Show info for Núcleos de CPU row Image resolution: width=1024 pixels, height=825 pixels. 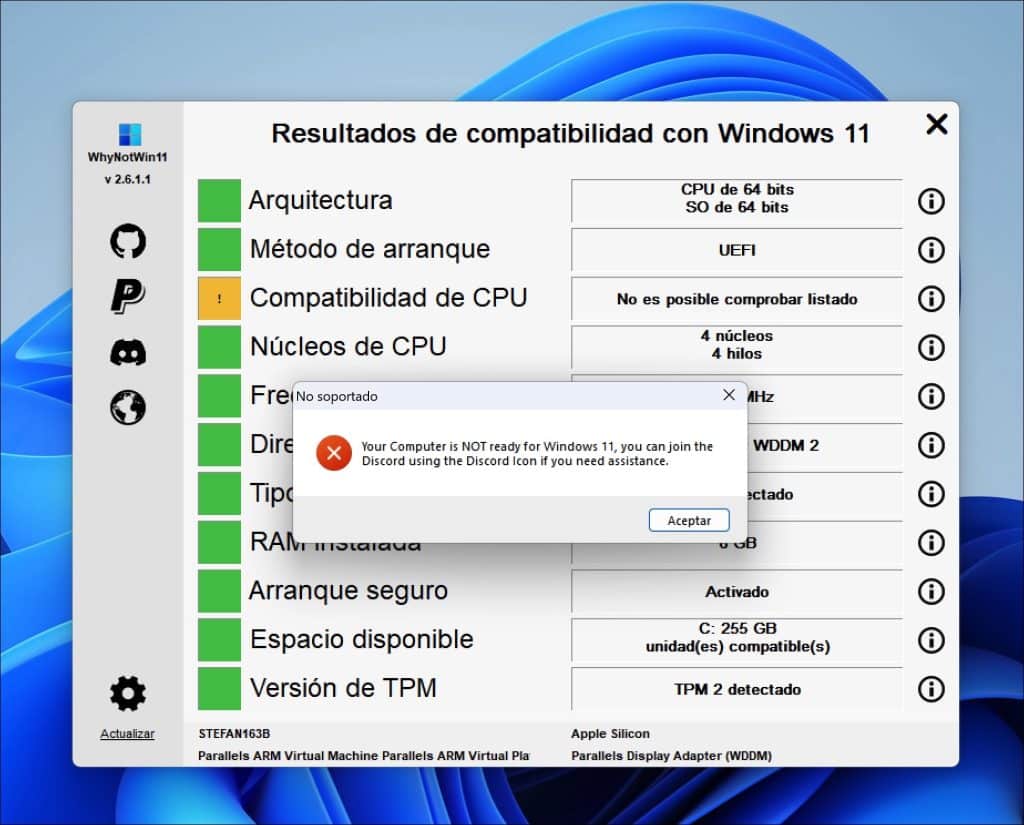[931, 347]
